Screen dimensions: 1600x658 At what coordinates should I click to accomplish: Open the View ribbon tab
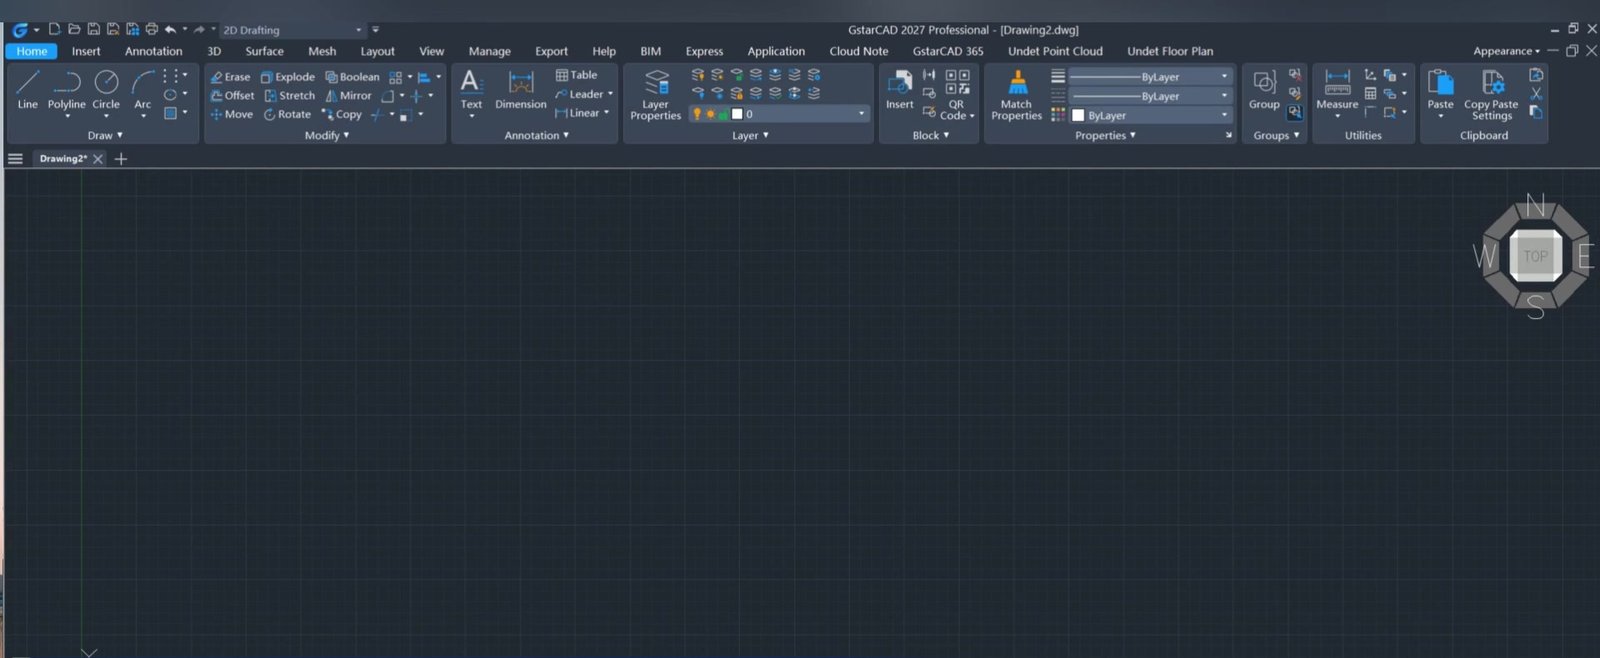432,51
